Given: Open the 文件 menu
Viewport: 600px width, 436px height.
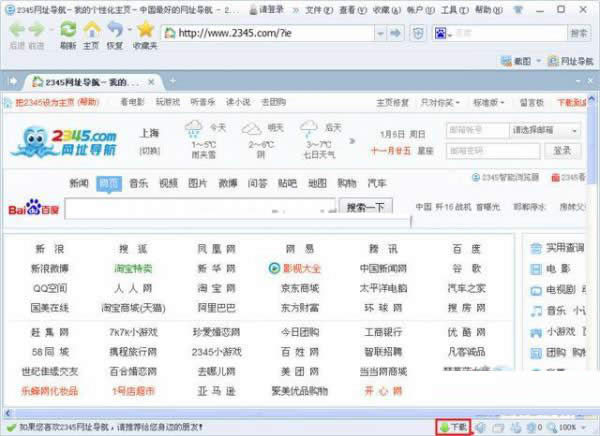Looking at the screenshot, I should pos(319,10).
